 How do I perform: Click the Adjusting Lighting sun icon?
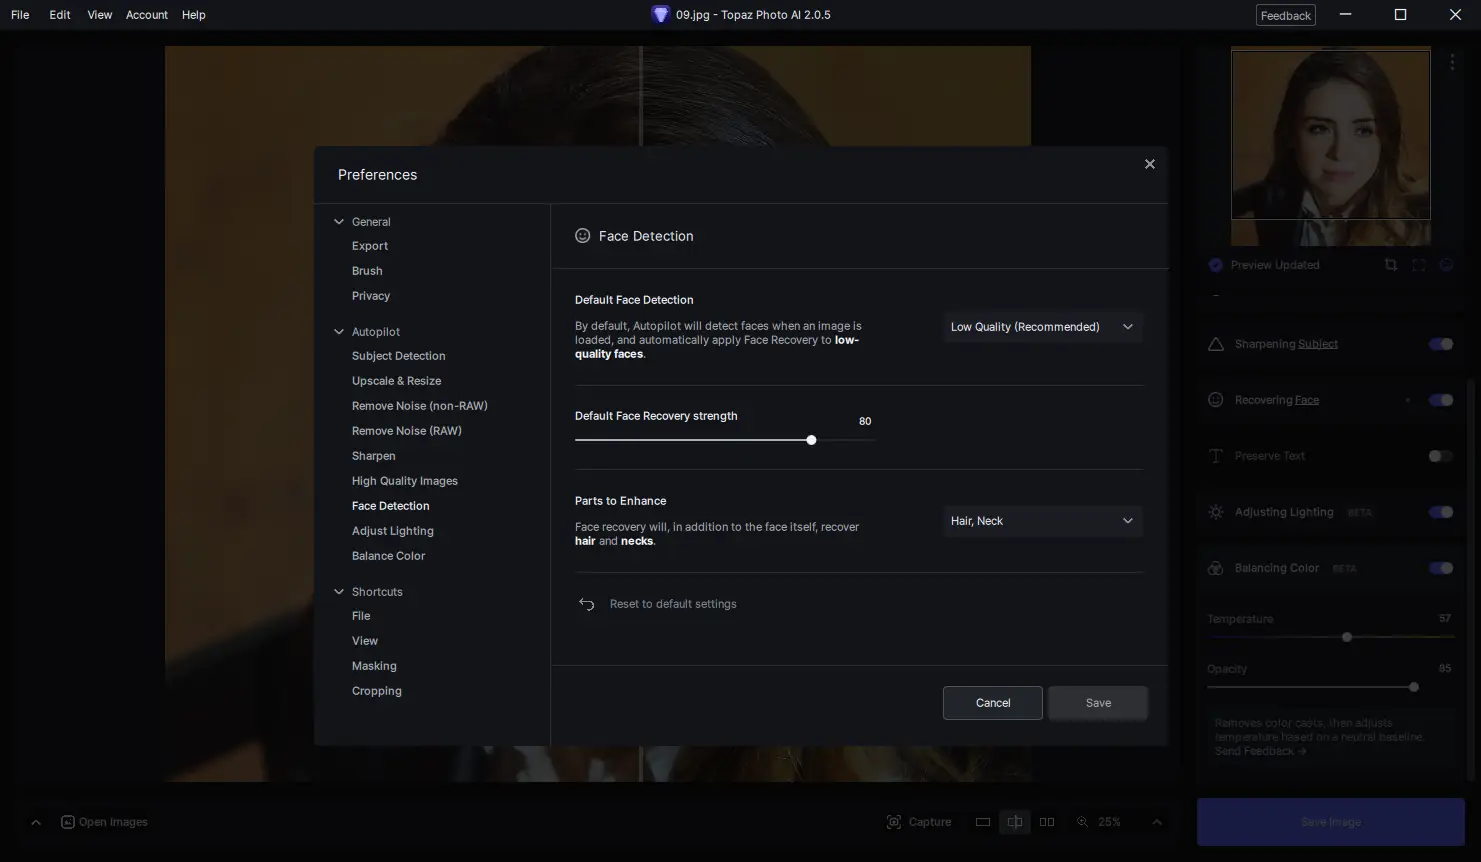(x=1216, y=512)
